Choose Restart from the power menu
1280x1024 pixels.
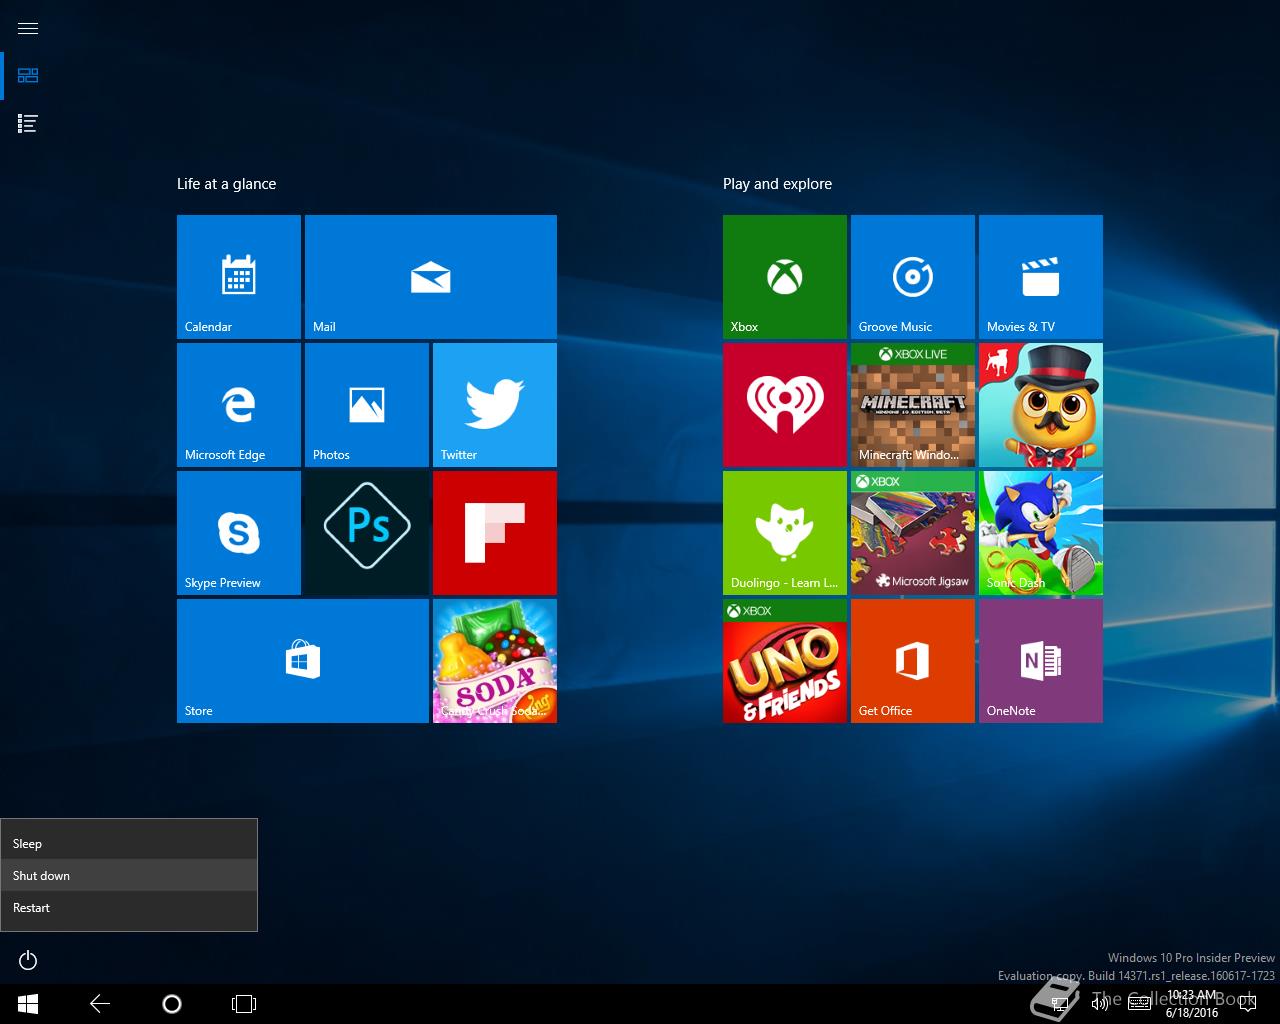coord(129,907)
